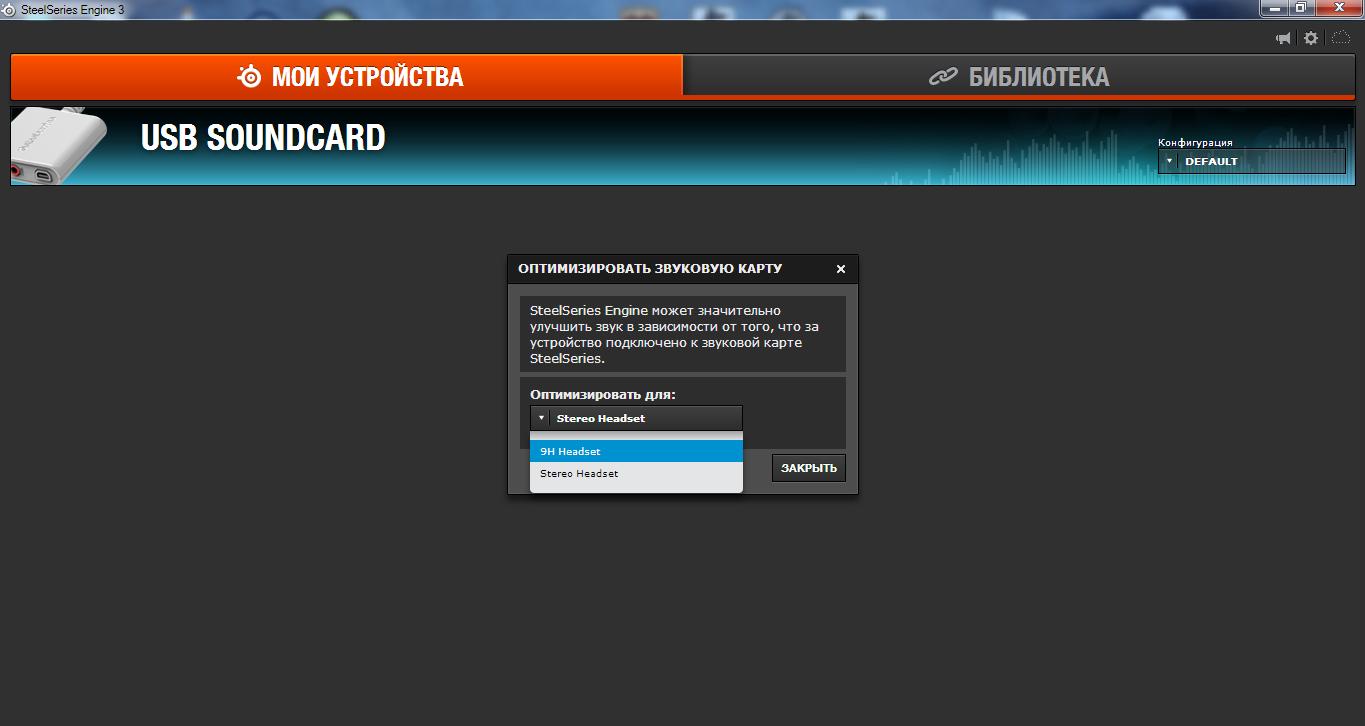Restore down the SteelSeries Engine window

pyautogui.click(x=1301, y=8)
